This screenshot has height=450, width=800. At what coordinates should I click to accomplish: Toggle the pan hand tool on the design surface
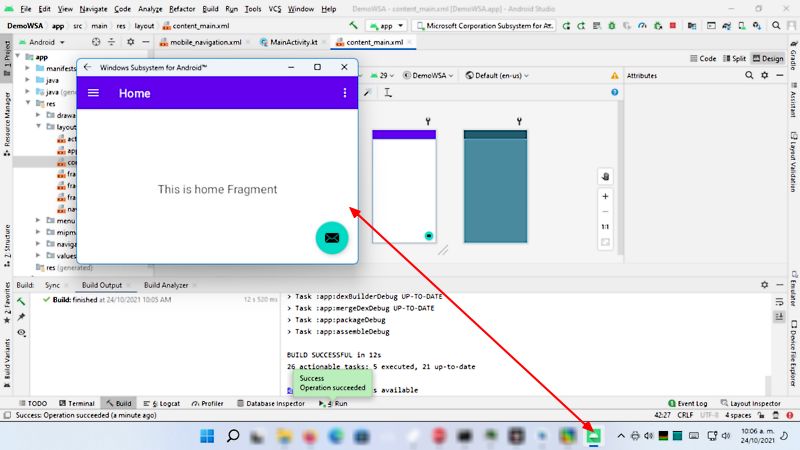[x=606, y=177]
